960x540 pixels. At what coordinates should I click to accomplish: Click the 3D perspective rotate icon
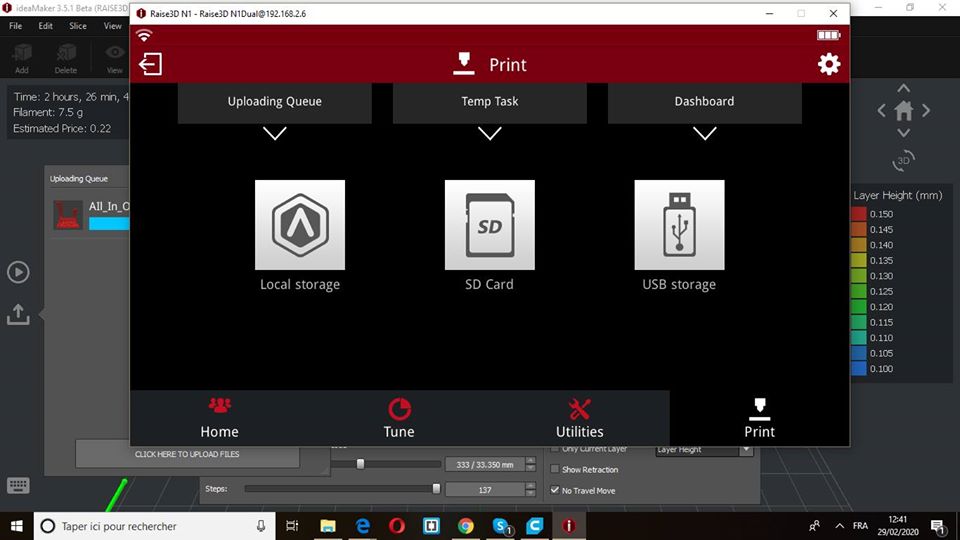903,160
